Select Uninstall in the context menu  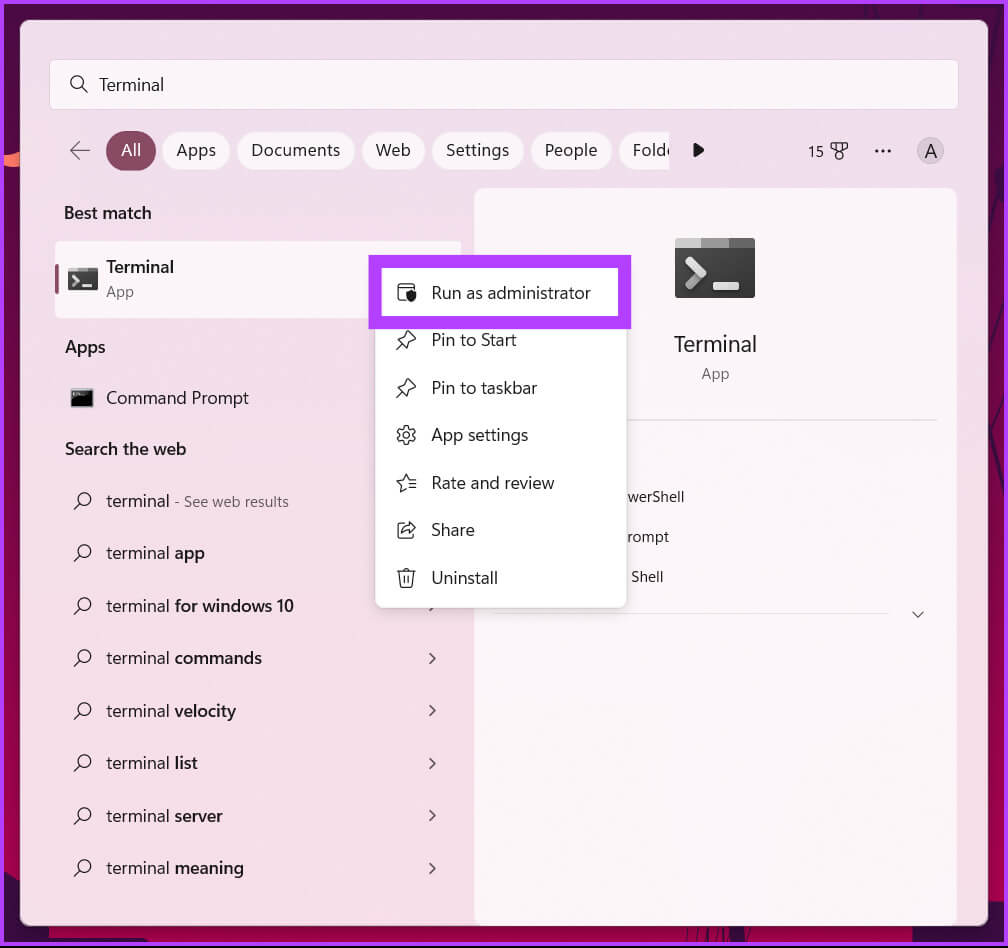pos(500,578)
